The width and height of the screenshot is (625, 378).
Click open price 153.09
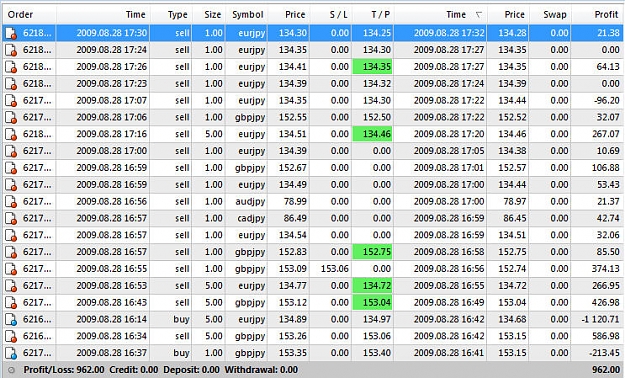pyautogui.click(x=293, y=269)
